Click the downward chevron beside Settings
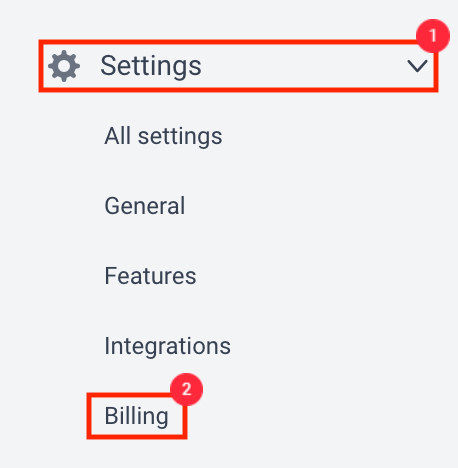The width and height of the screenshot is (458, 468). click(x=417, y=66)
